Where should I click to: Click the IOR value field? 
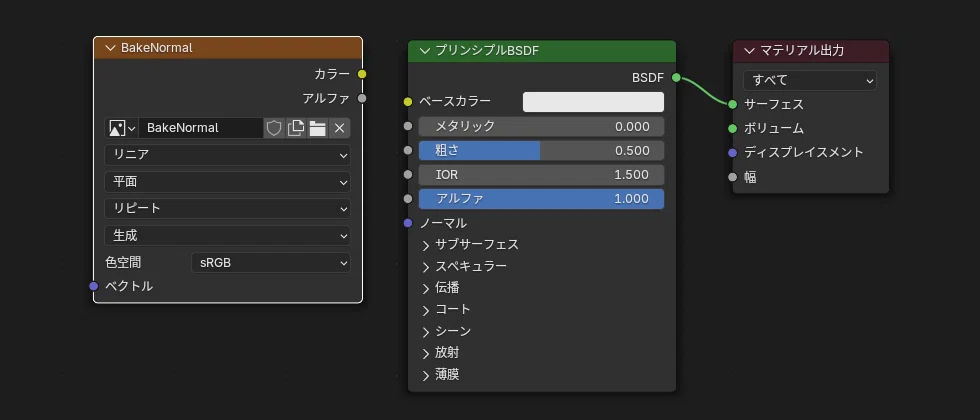pyautogui.click(x=541, y=175)
